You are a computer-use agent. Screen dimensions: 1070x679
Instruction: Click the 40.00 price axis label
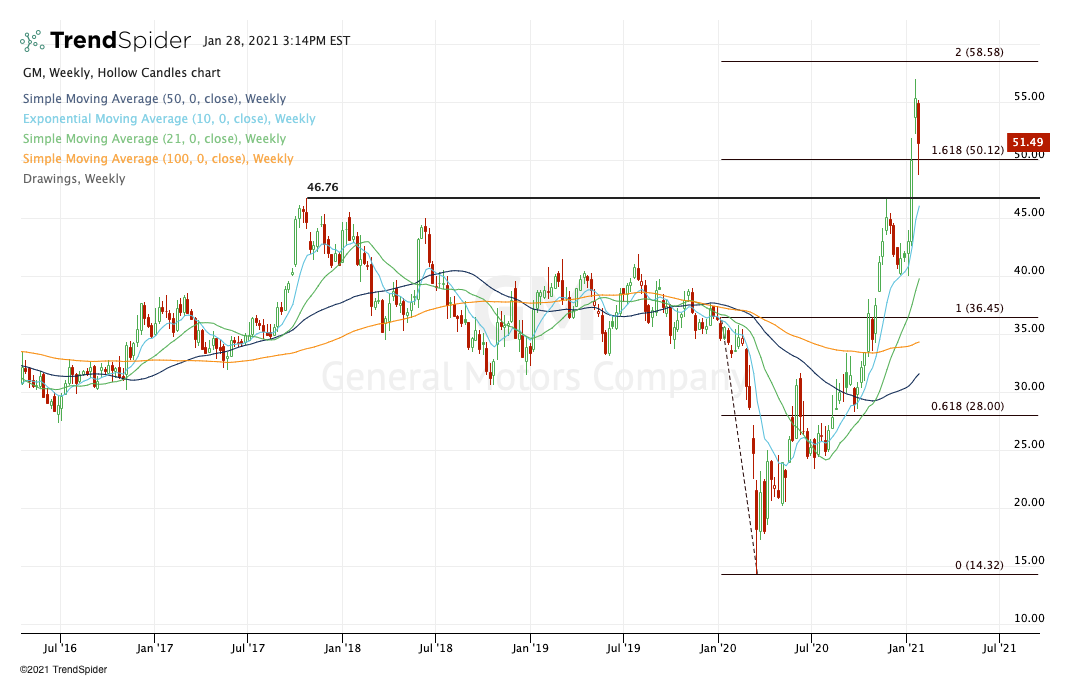1029,270
